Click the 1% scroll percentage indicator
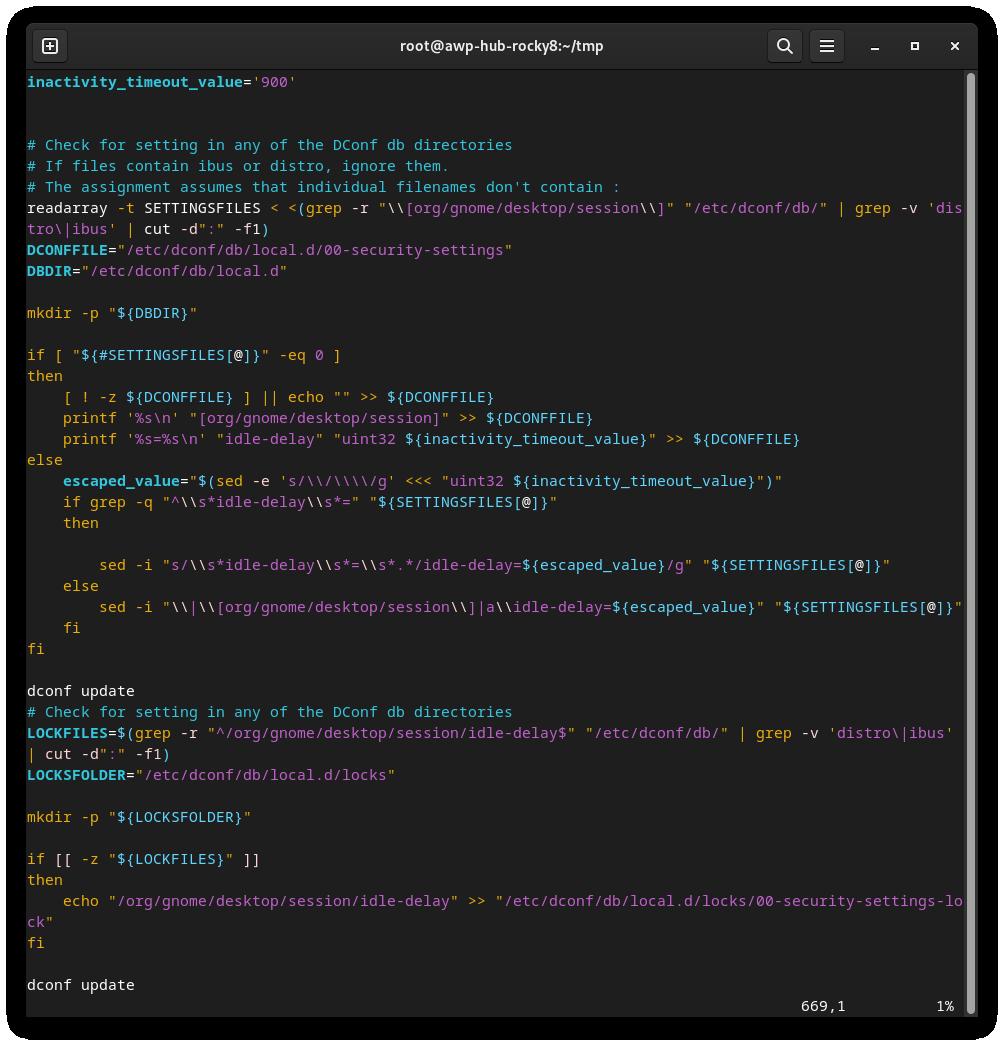The image size is (1004, 1046). point(942,1006)
